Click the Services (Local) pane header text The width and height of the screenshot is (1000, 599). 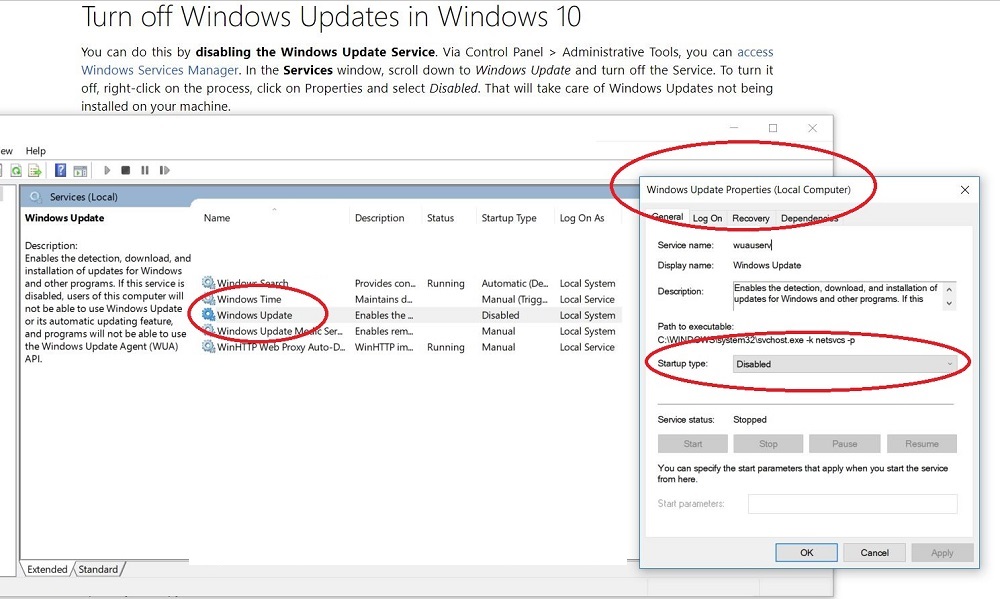[x=84, y=197]
